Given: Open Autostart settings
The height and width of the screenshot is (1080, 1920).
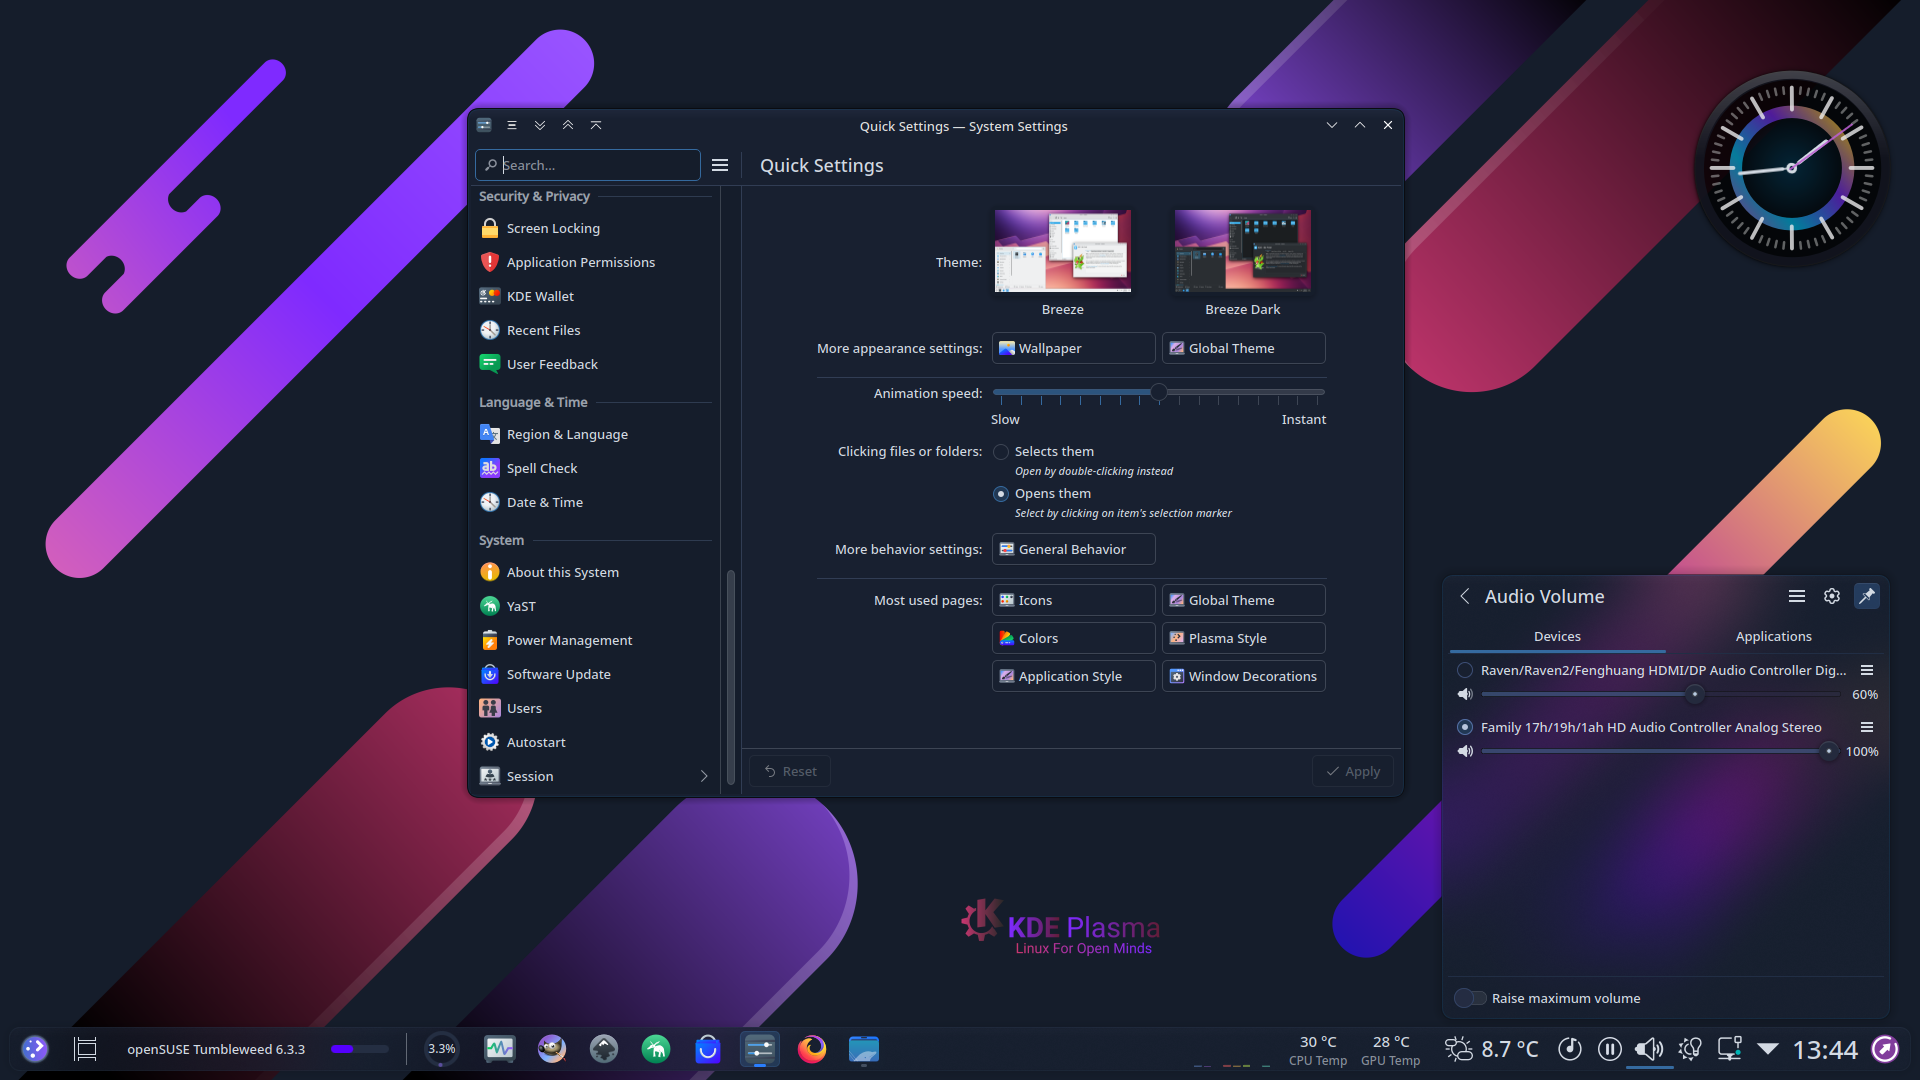Looking at the screenshot, I should point(594,742).
